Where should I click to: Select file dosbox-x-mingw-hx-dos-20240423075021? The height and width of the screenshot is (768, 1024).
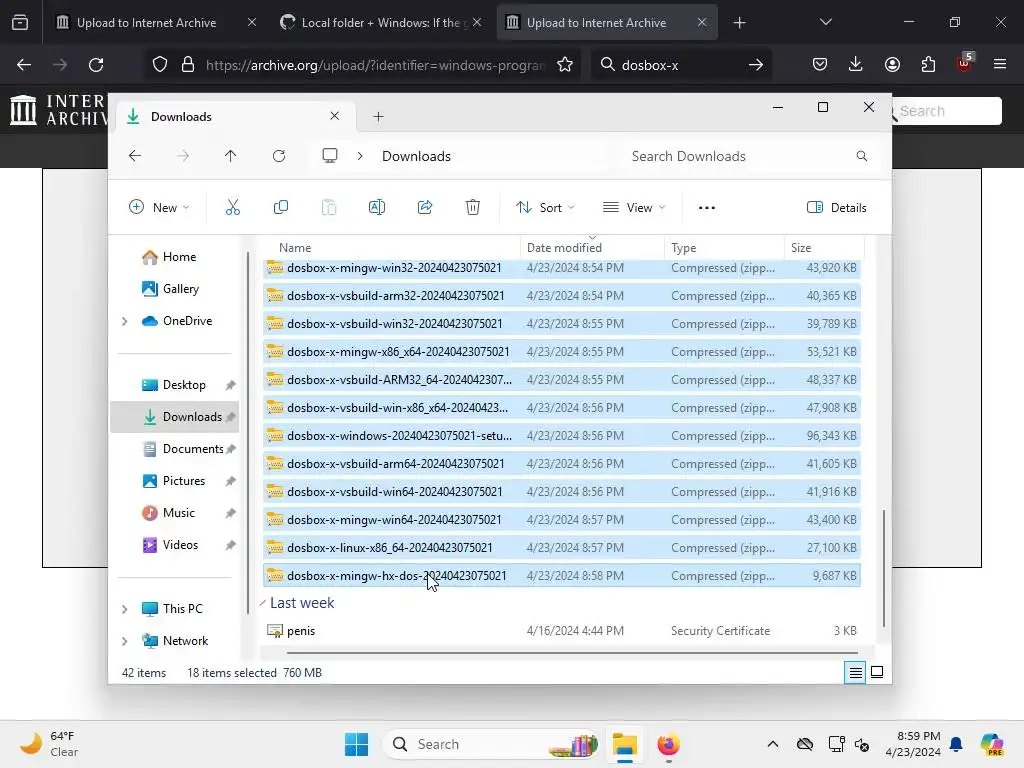pyautogui.click(x=562, y=576)
